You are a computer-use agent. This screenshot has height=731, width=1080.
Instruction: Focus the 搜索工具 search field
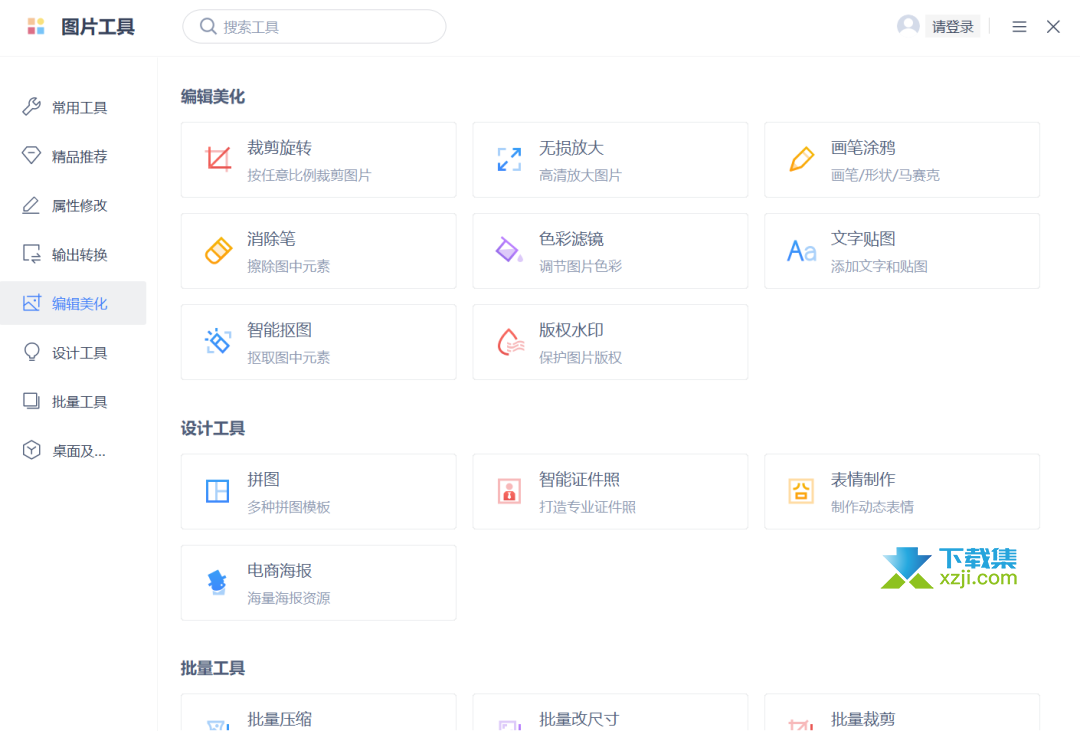click(314, 26)
